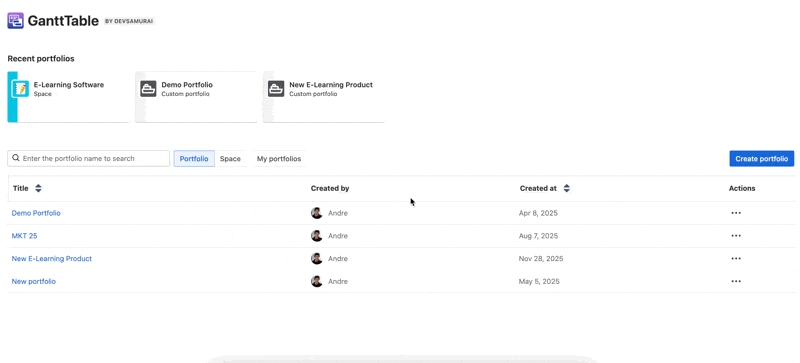
Task: Select the Portfolio tab
Action: [194, 159]
